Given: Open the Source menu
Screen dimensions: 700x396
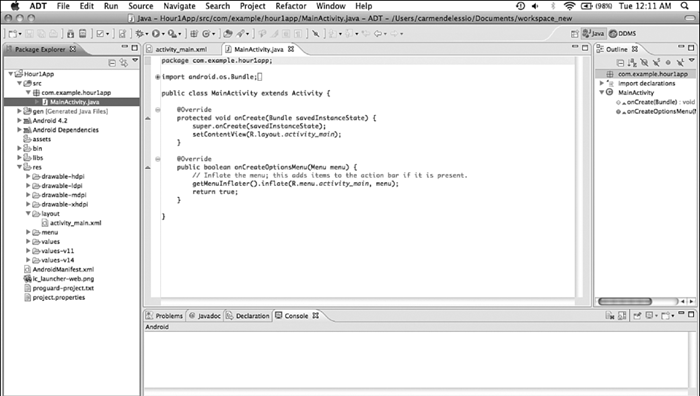Looking at the screenshot, I should click(141, 6).
